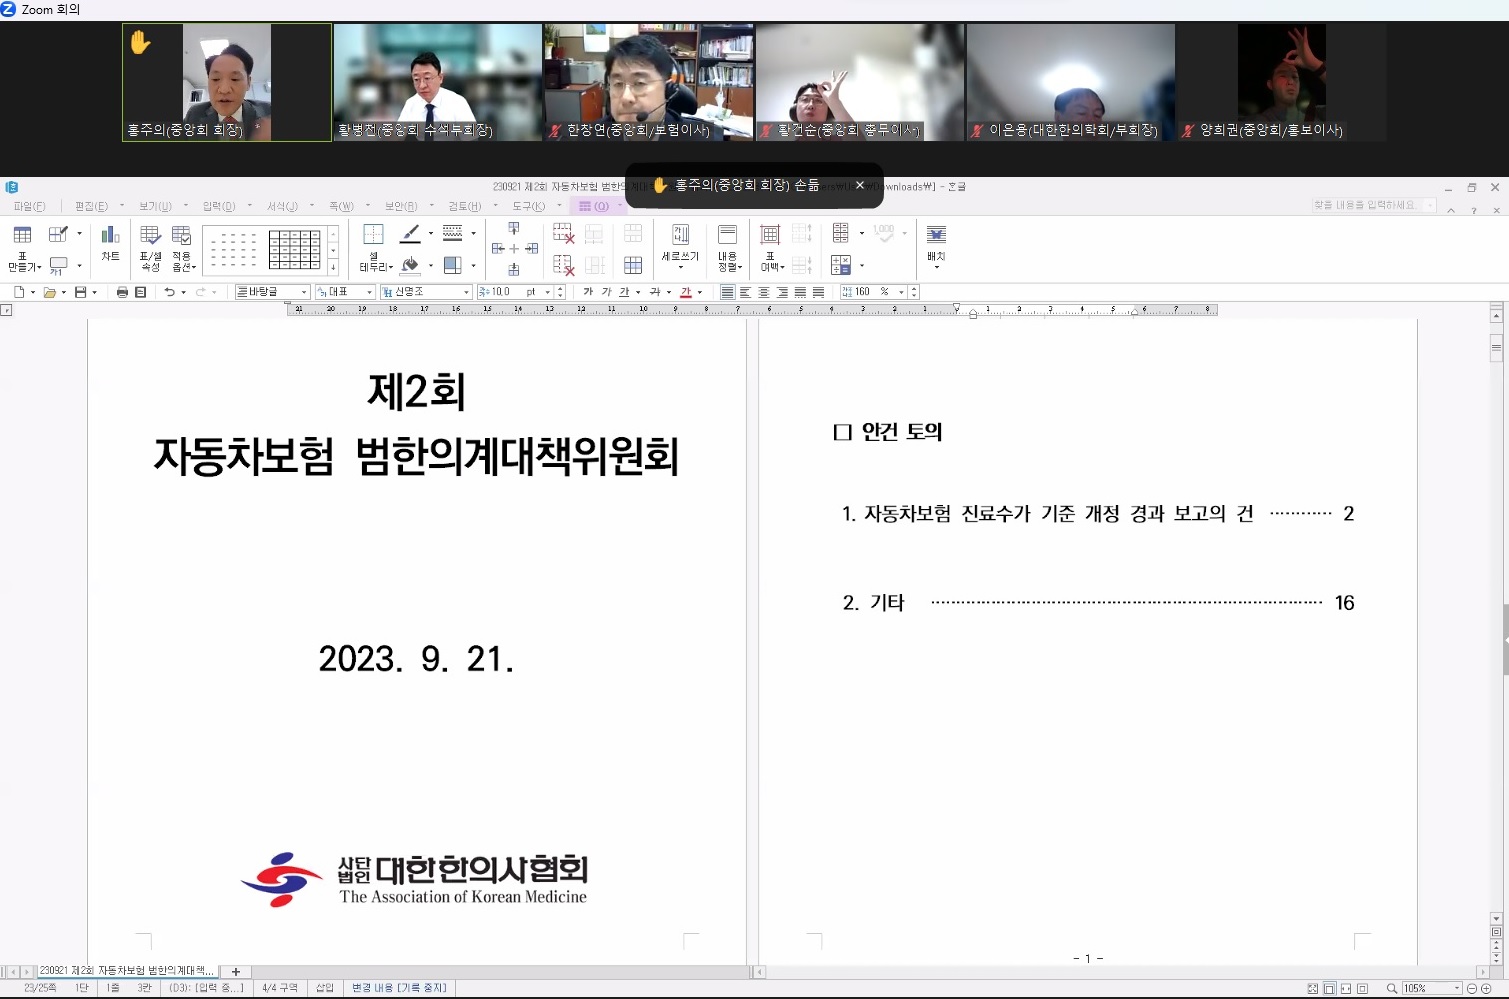Toggle bold formatting with 가 button
1509x999 pixels.
click(x=587, y=291)
